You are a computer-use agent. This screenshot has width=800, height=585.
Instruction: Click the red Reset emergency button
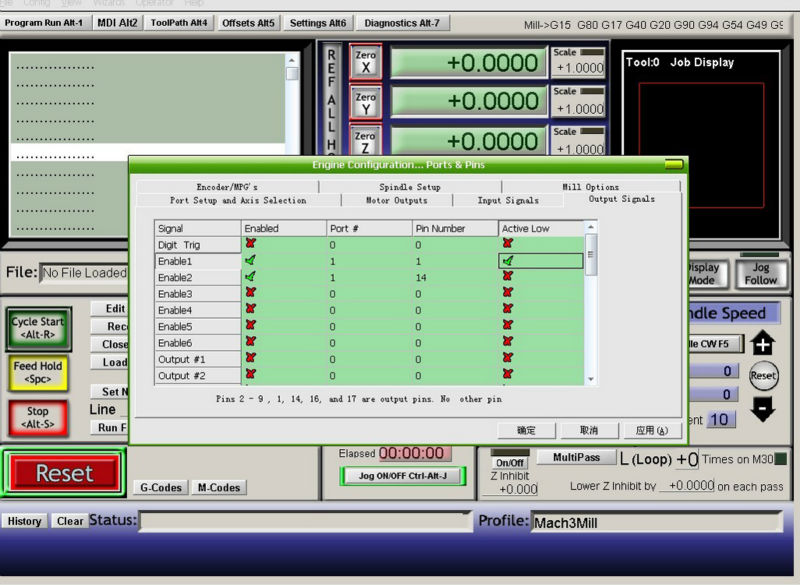64,473
